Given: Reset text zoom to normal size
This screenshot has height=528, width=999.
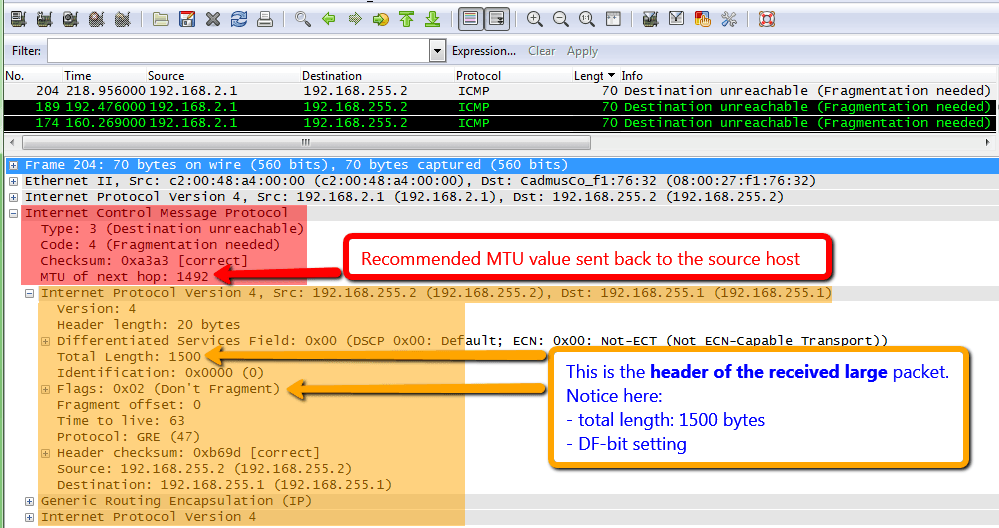Looking at the screenshot, I should click(587, 19).
